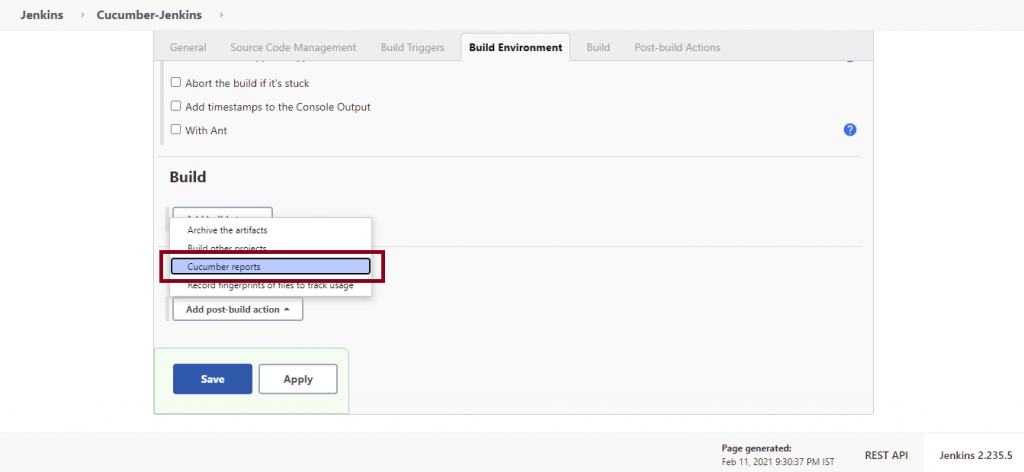This screenshot has width=1024, height=472.
Task: Toggle Add timestamps to the Console Output
Action: point(175,106)
